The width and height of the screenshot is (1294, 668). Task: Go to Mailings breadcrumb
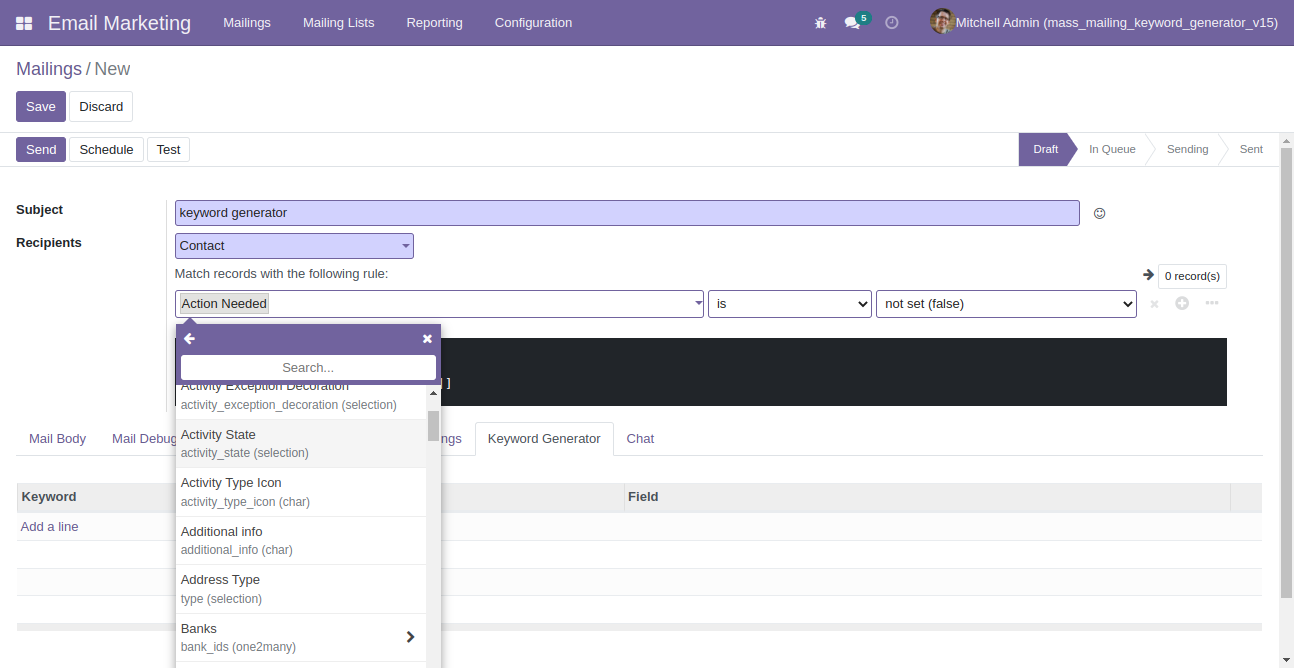(x=49, y=69)
